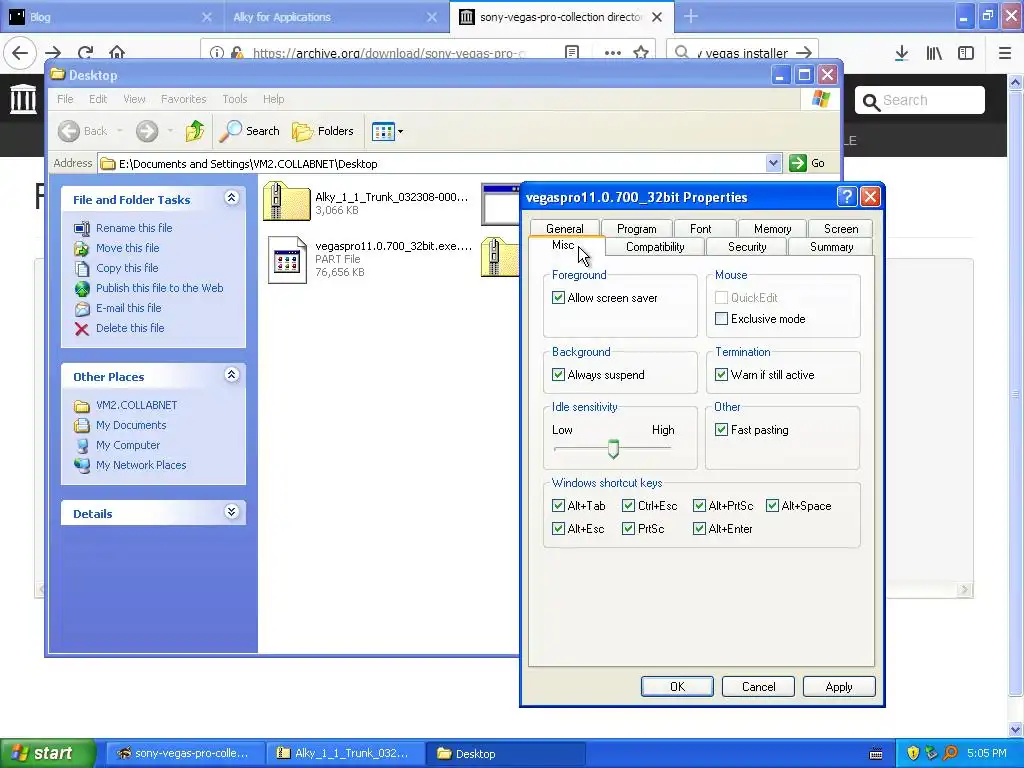Uncheck Ctrl+Esc shortcut key
This screenshot has width=1024, height=768.
(x=629, y=505)
